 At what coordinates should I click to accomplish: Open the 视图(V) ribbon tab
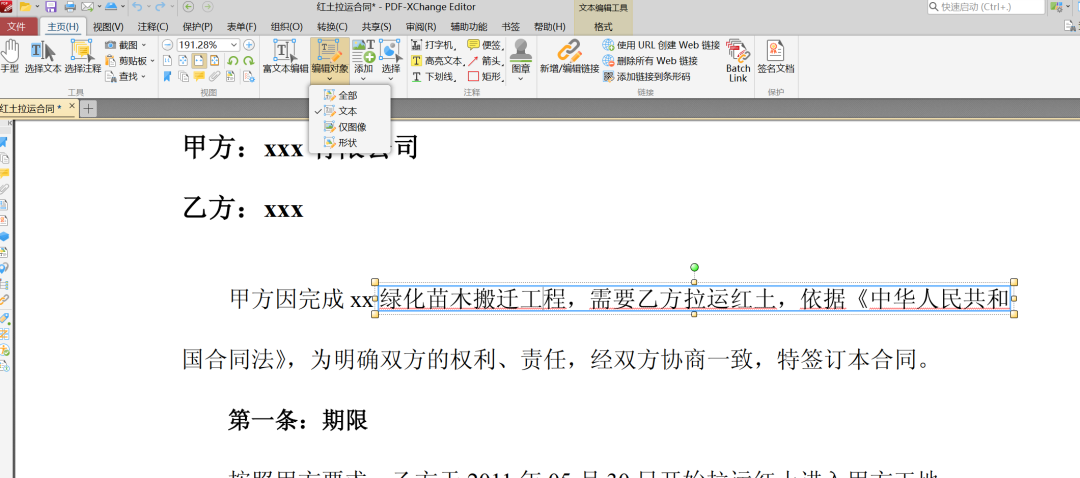click(108, 27)
